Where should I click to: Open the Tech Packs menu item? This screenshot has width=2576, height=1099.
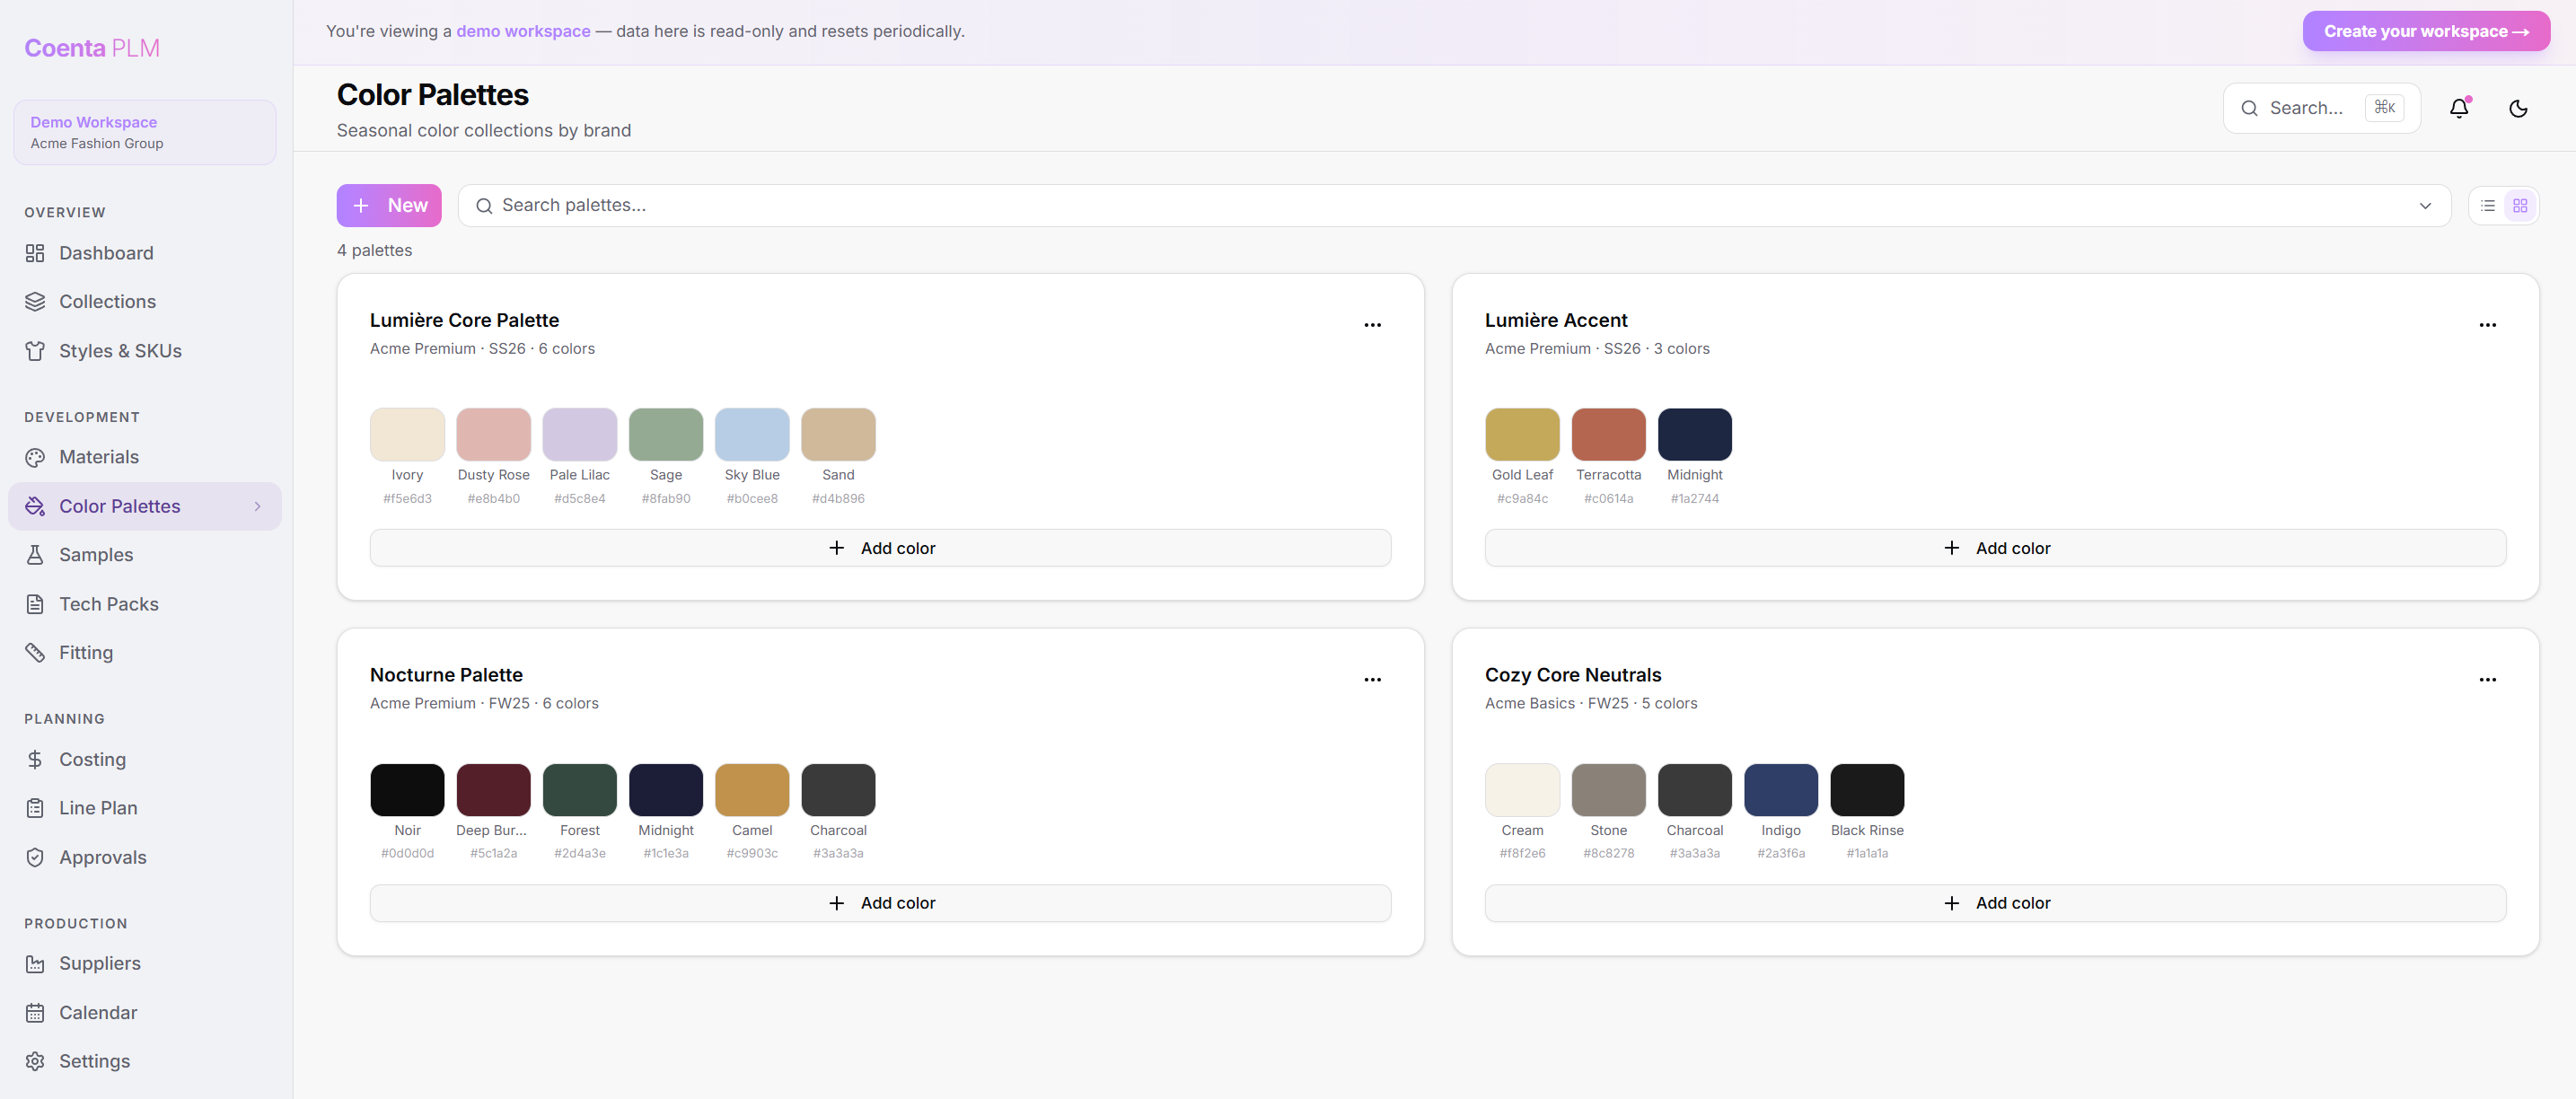[108, 604]
